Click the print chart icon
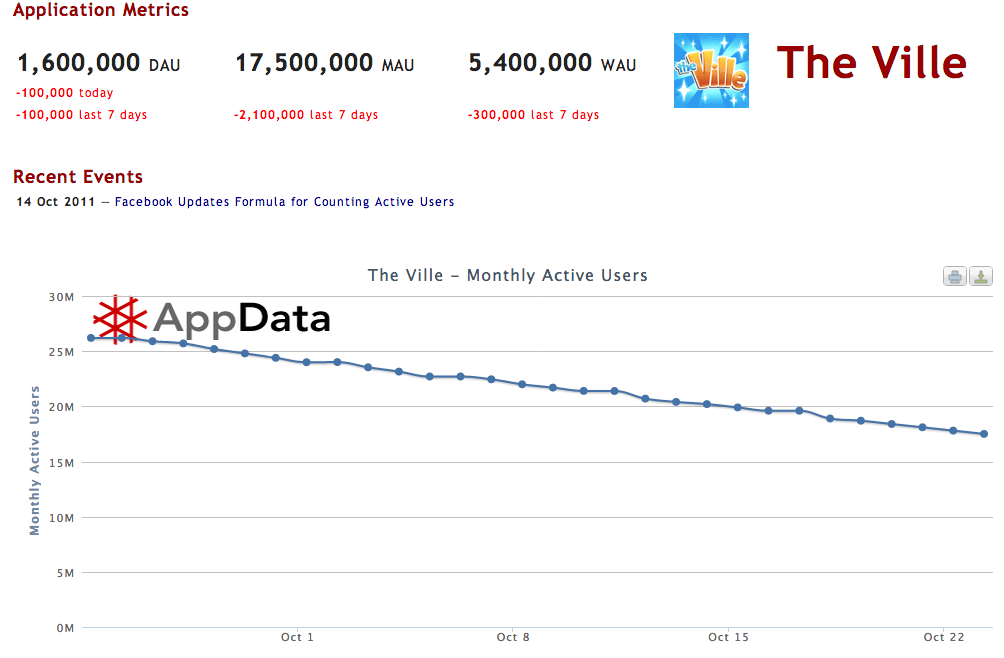 click(955, 277)
